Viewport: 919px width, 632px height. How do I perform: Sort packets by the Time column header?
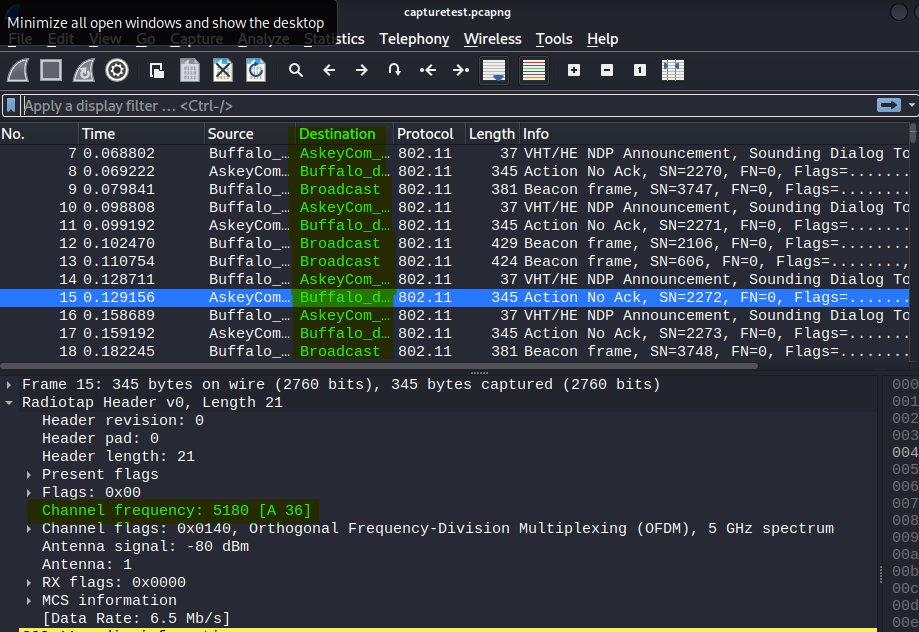[141, 134]
